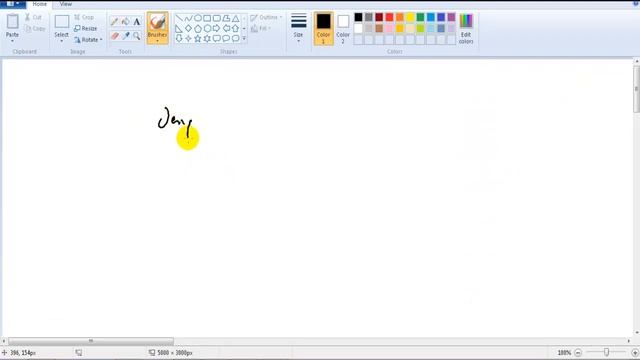Select the Fill with color bucket tool
This screenshot has height=360, width=640.
coord(126,22)
